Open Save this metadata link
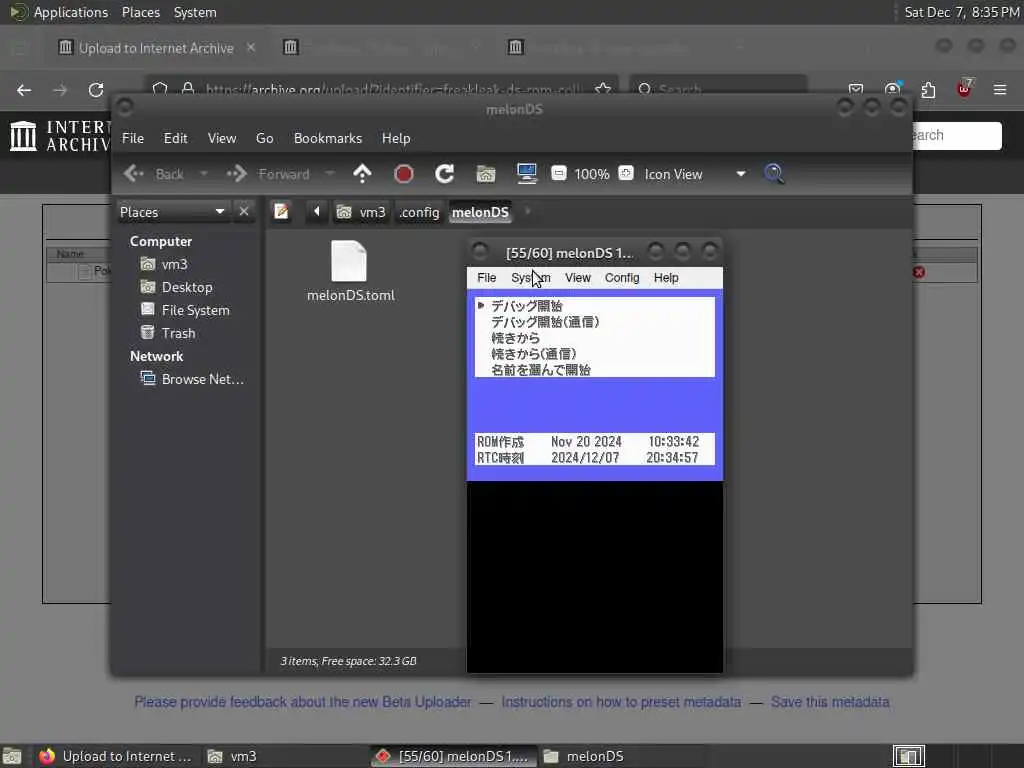1024x768 pixels. [830, 702]
